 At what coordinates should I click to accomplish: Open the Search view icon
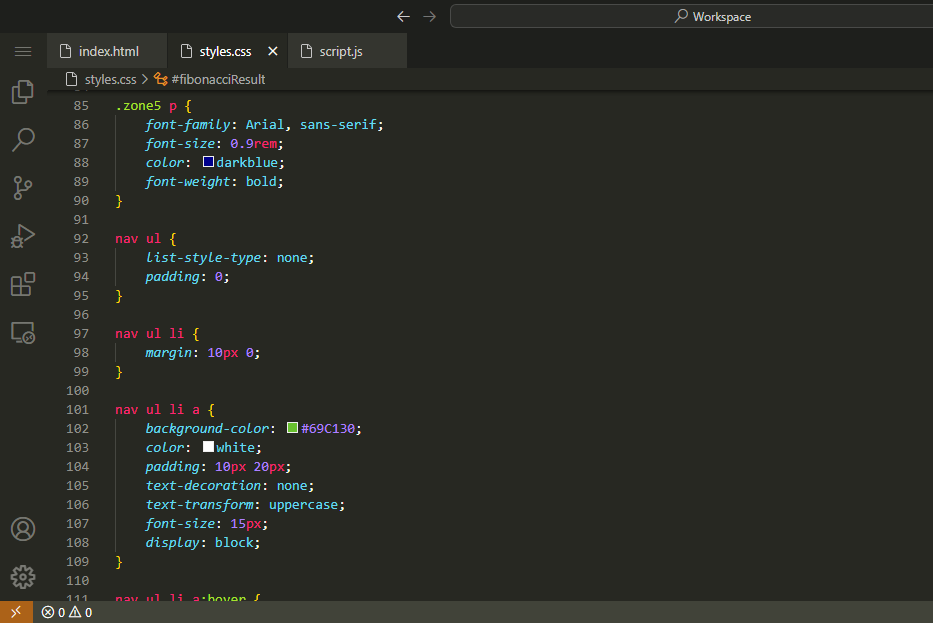[x=23, y=139]
